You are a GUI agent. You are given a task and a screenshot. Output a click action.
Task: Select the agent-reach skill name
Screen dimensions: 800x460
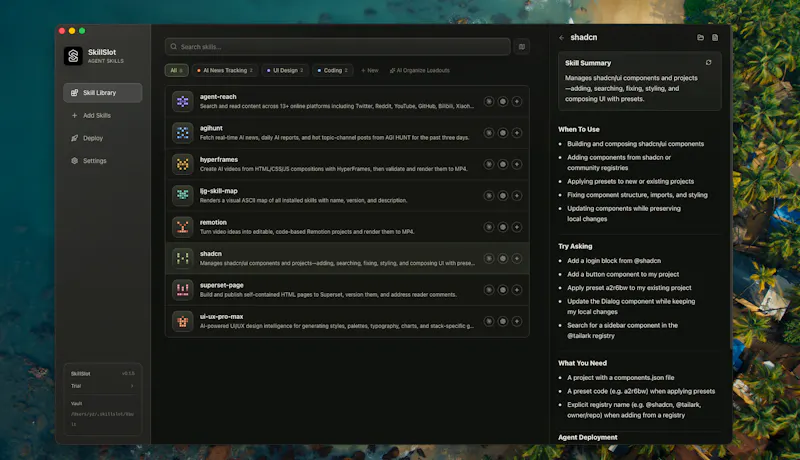click(x=218, y=96)
